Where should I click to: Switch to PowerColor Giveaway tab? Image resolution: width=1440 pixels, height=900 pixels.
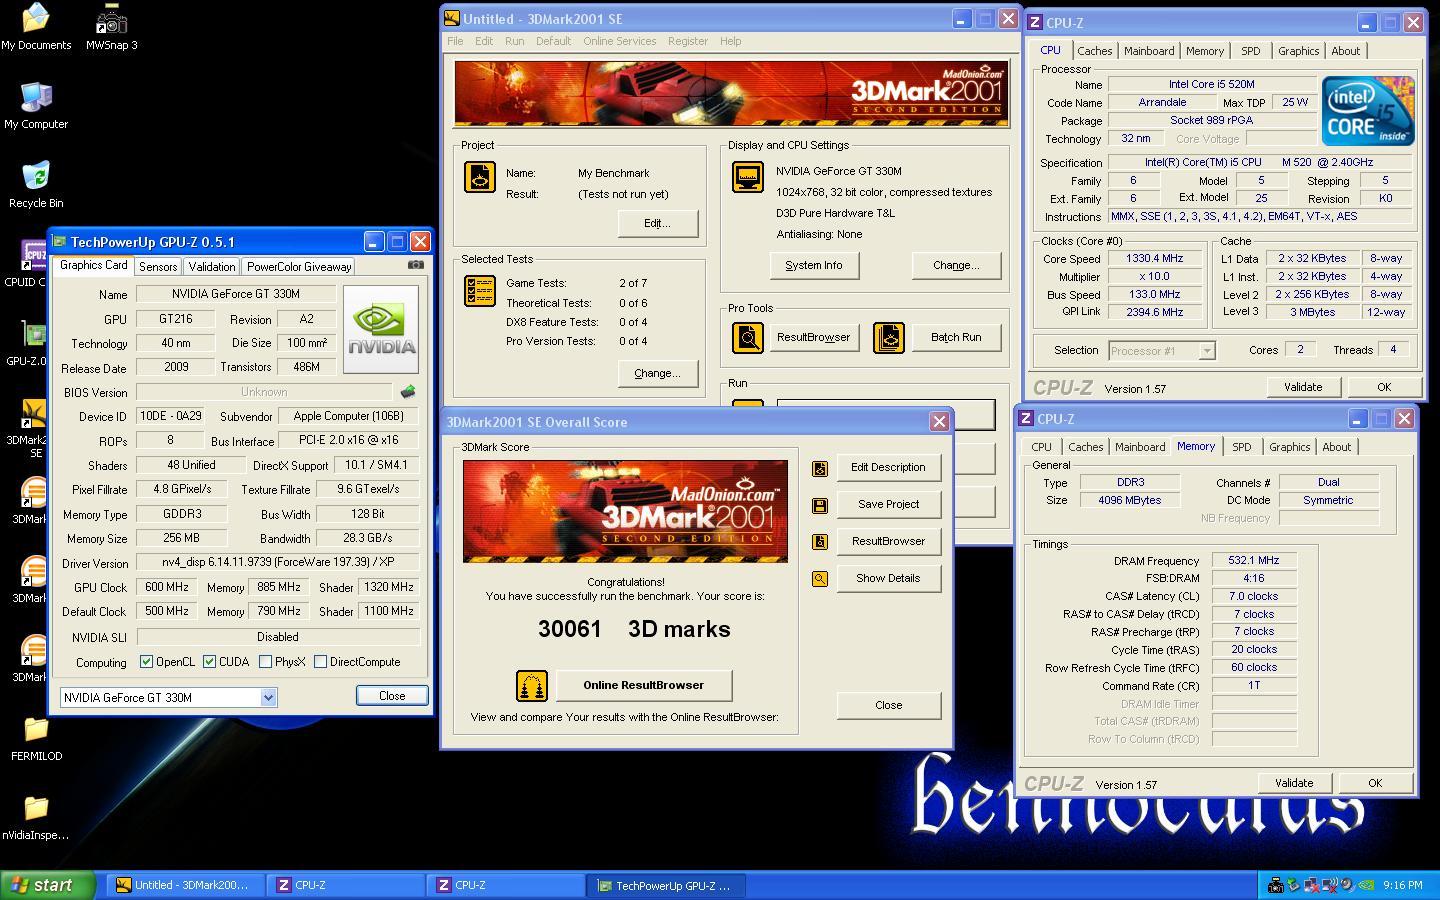(x=299, y=267)
